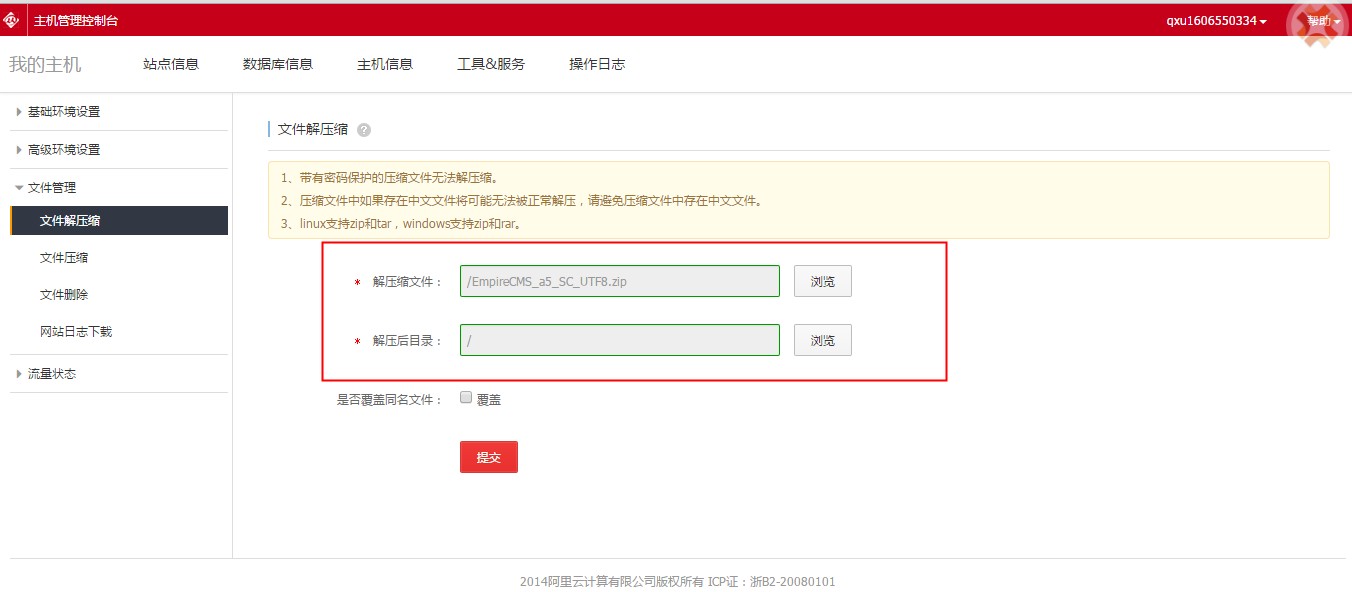View the 操作日志 page
The image size is (1352, 592).
597,64
